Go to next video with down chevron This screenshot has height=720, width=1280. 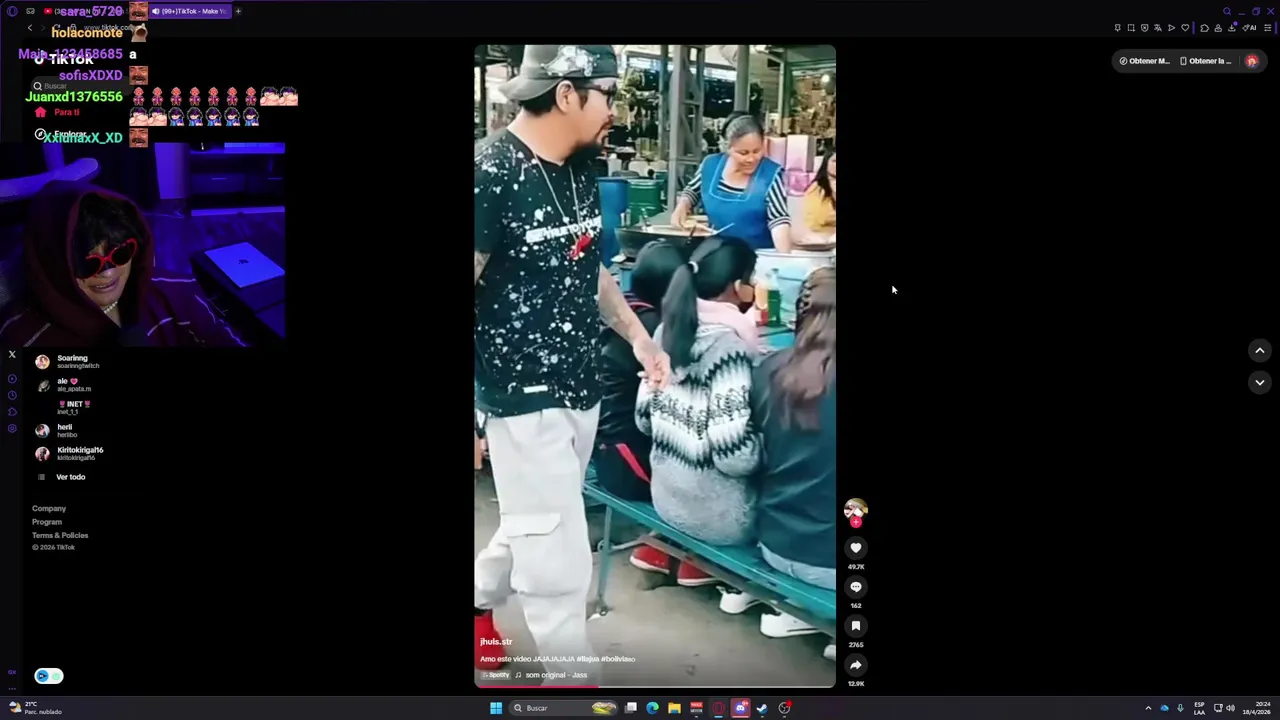coord(1260,382)
